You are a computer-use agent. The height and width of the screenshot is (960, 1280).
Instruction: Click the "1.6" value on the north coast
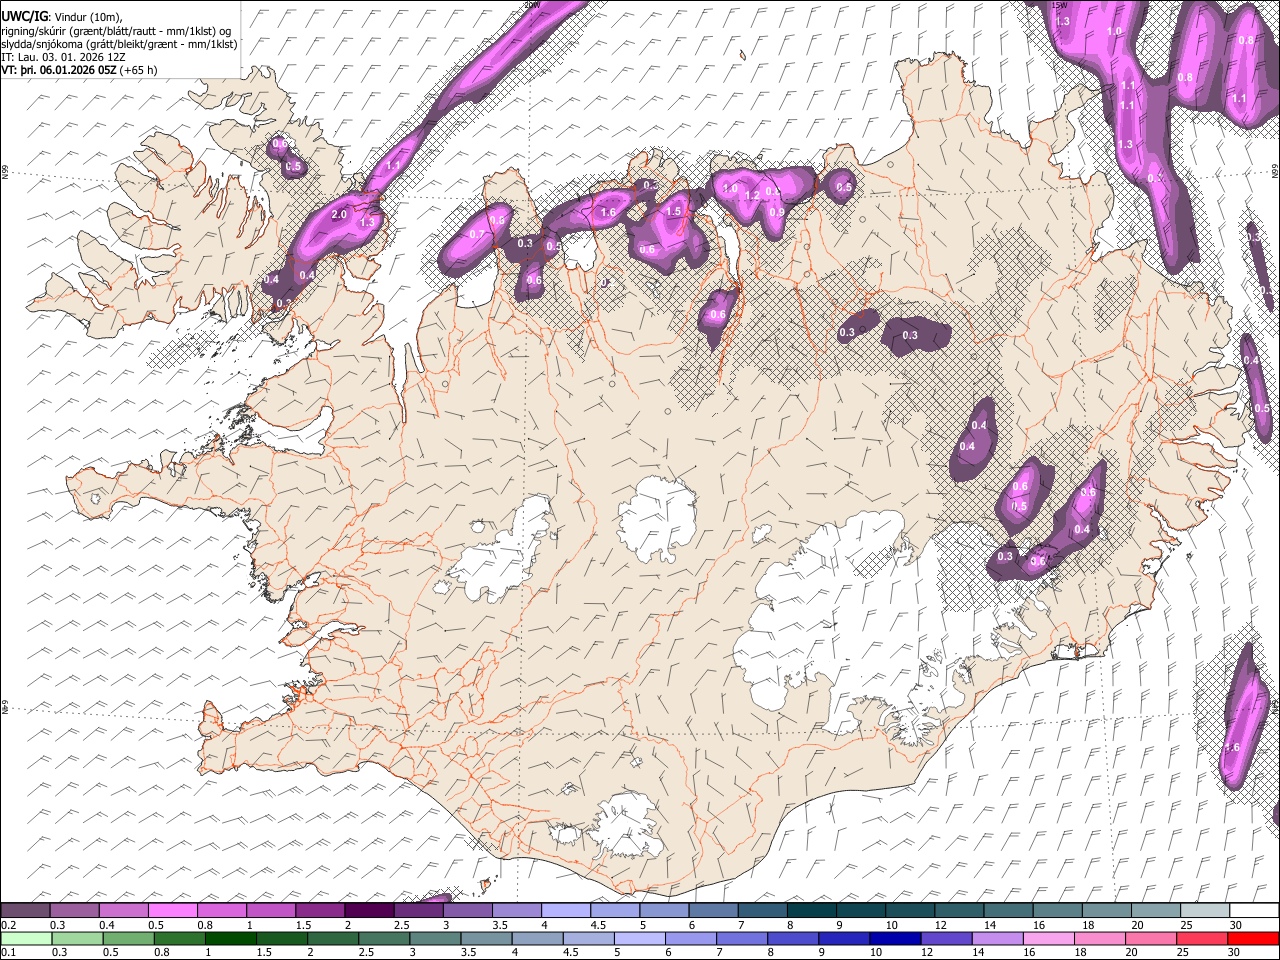(608, 213)
